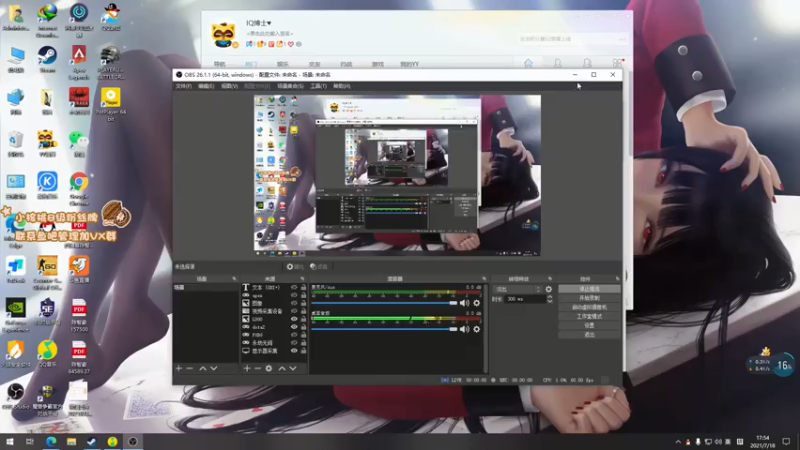The image size is (800, 450).
Task: Hide the LOGO source
Action: (294, 319)
